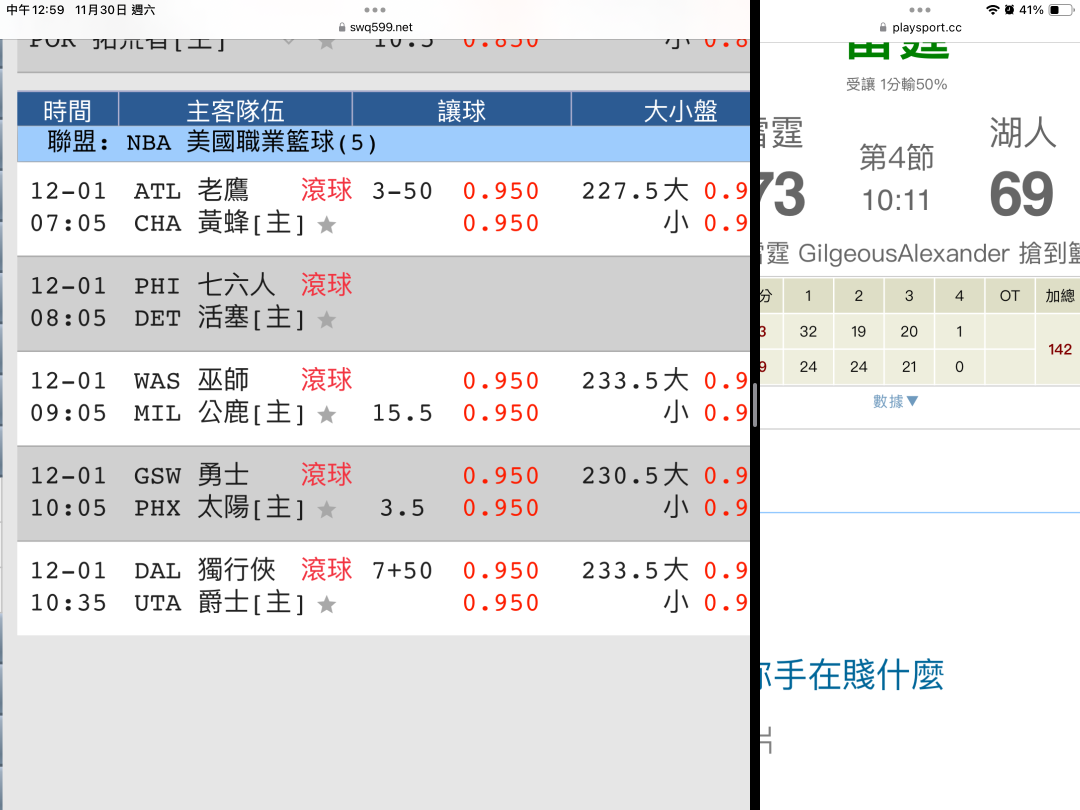
Task: Select the 大小盤 column header
Action: pos(661,110)
